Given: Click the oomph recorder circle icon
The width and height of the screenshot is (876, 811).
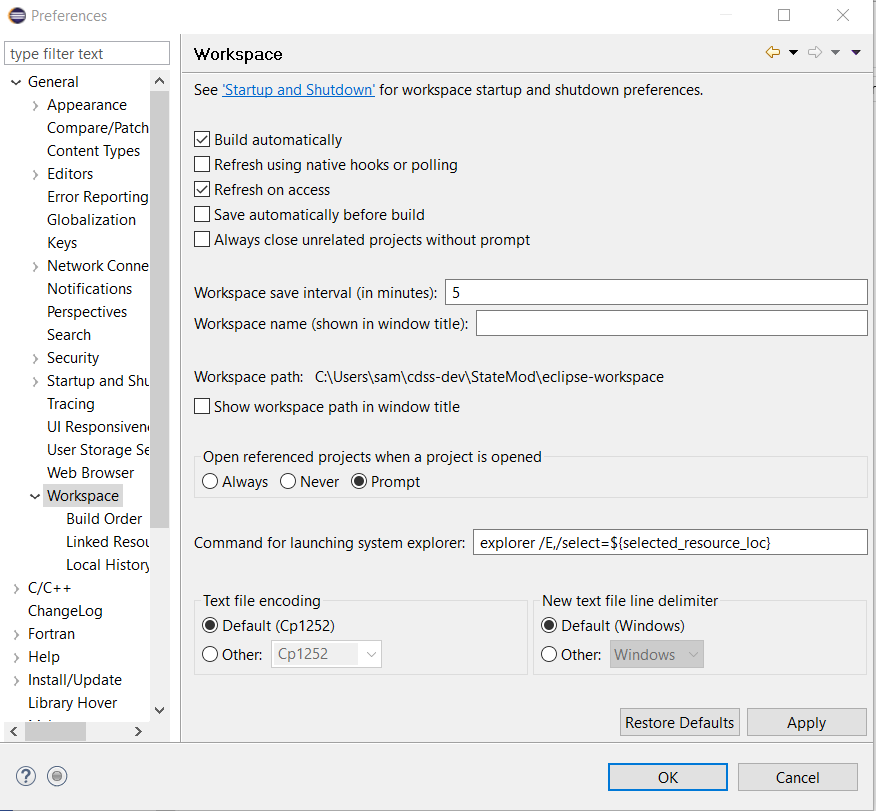Looking at the screenshot, I should 57,776.
